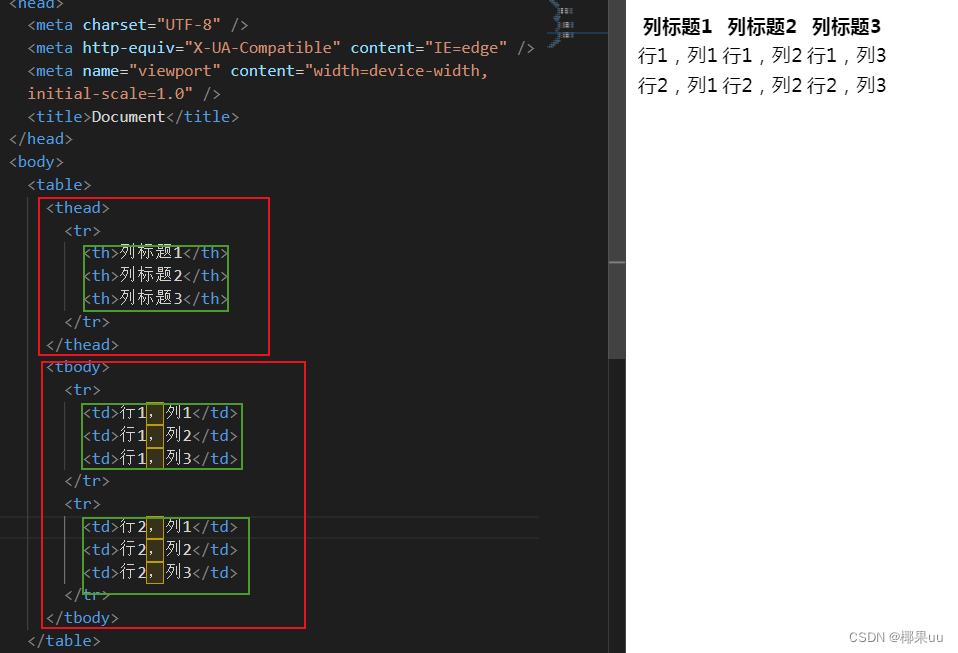This screenshot has height=653, width=958.
Task: Click the closing </head> tag
Action: point(41,139)
